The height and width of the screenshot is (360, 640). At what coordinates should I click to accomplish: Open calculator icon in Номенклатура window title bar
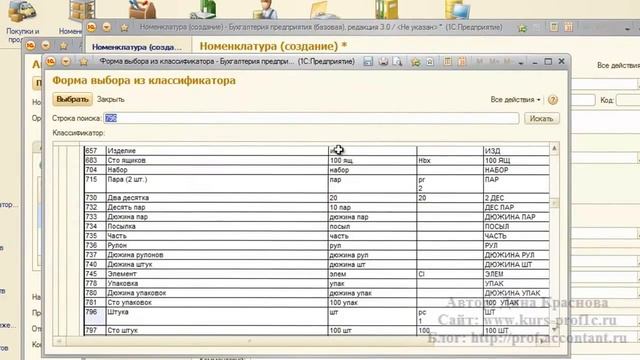coord(553,28)
